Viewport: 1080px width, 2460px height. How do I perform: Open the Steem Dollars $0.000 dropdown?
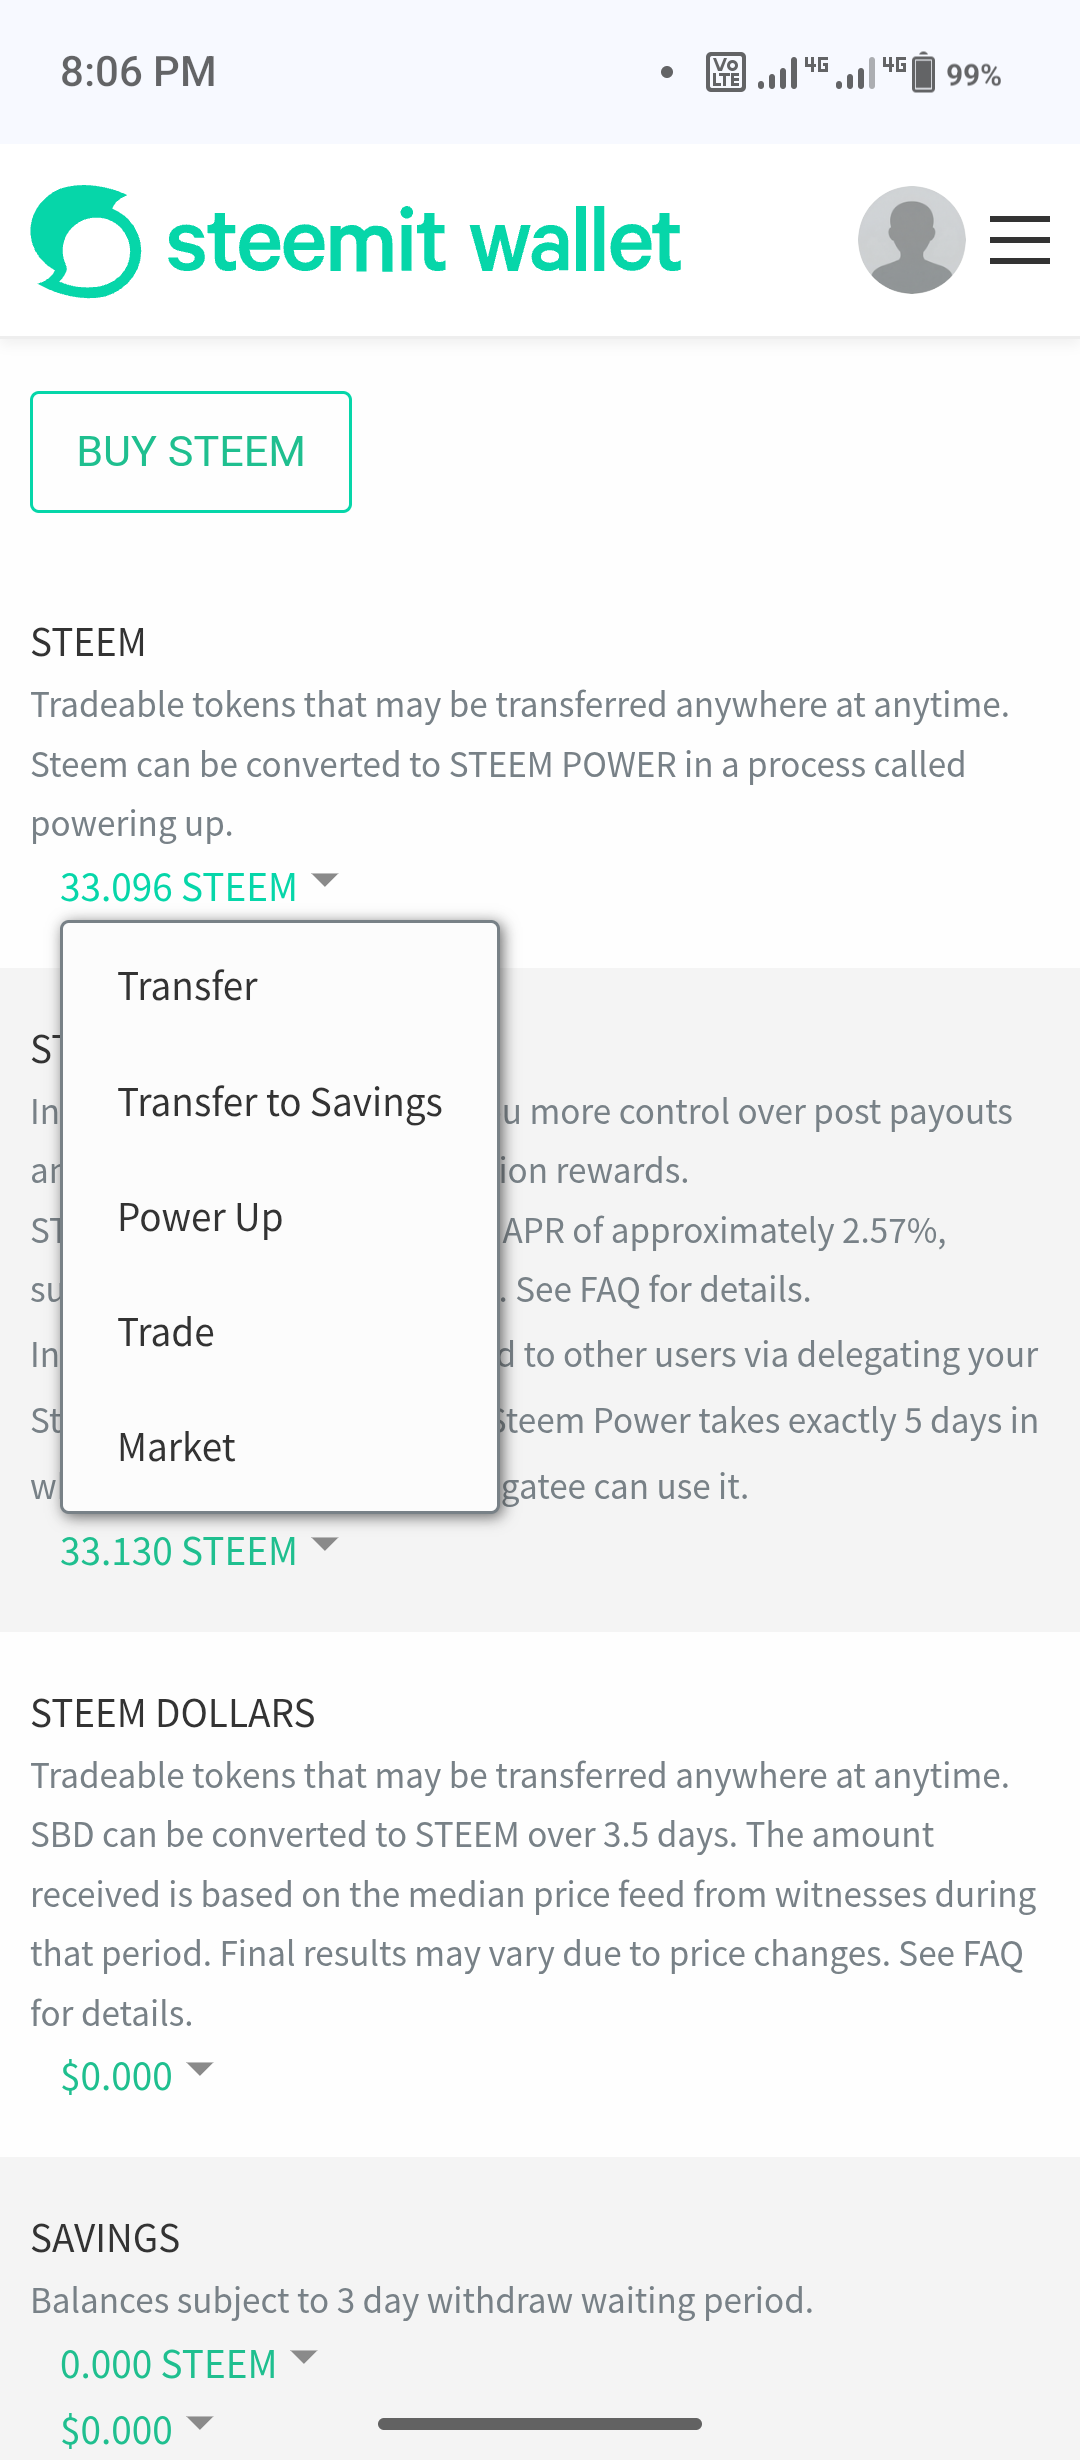click(x=137, y=2076)
